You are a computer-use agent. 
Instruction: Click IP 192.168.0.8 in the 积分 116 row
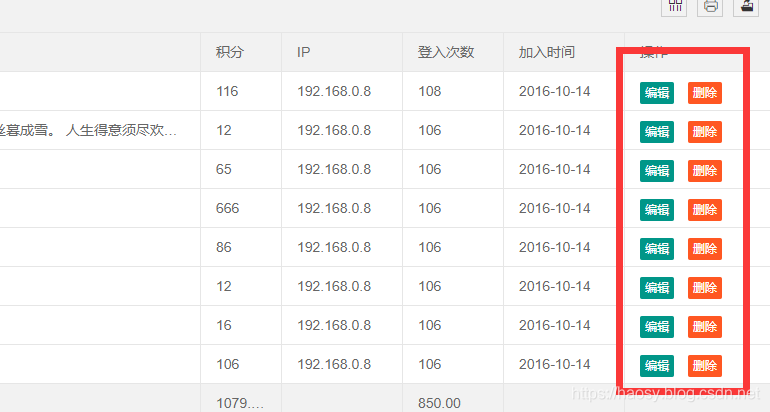pos(342,91)
